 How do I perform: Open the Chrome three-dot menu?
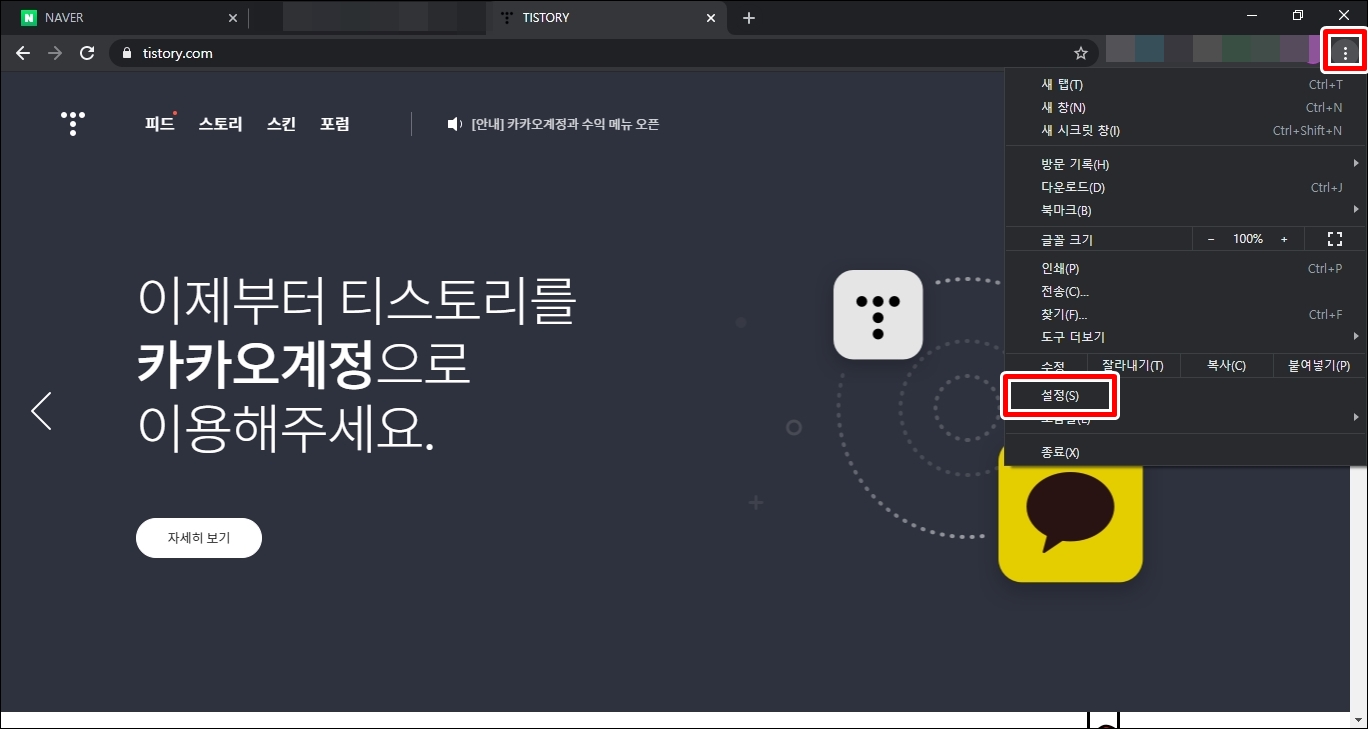tap(1345, 52)
